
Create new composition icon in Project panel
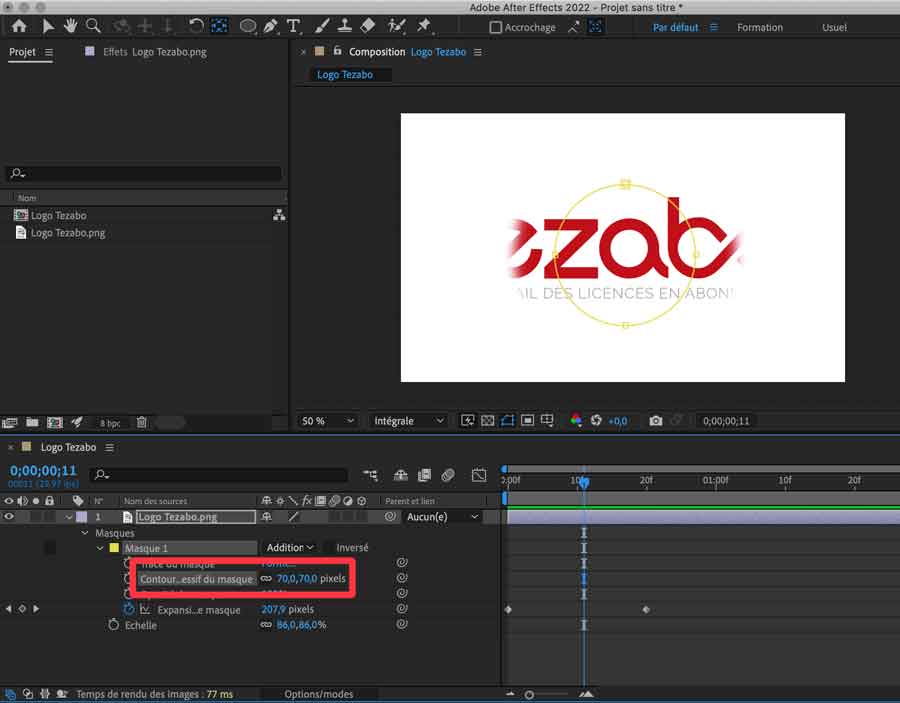point(55,423)
